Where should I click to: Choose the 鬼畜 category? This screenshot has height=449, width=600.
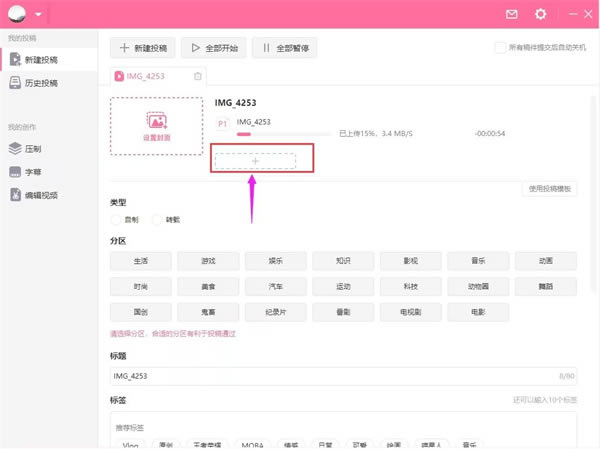click(208, 312)
